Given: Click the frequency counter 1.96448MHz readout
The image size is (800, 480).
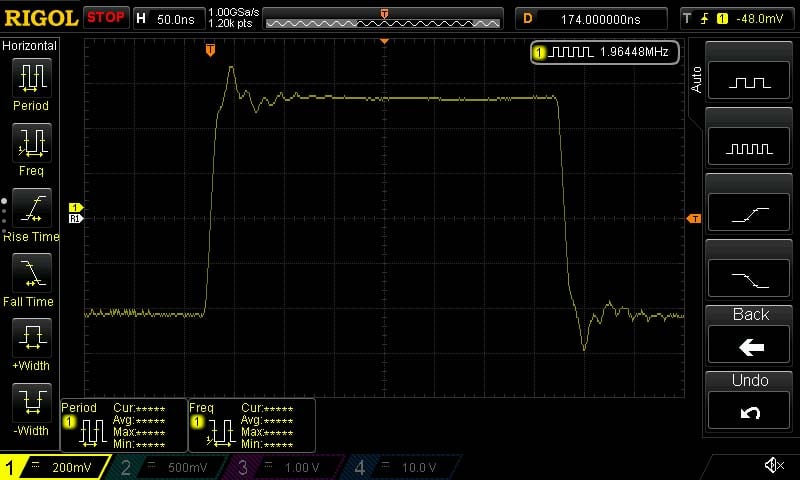Looking at the screenshot, I should coord(605,52).
